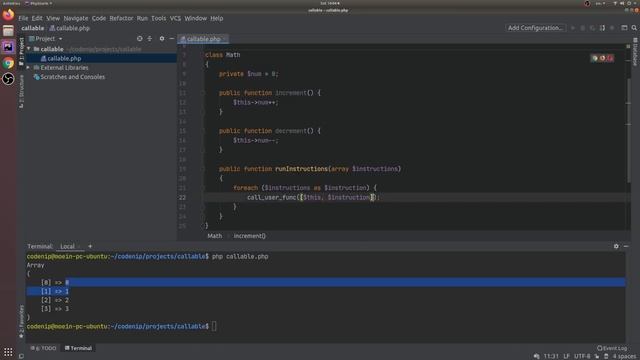Open the Refactor menu
640x360 pixels.
click(x=121, y=18)
